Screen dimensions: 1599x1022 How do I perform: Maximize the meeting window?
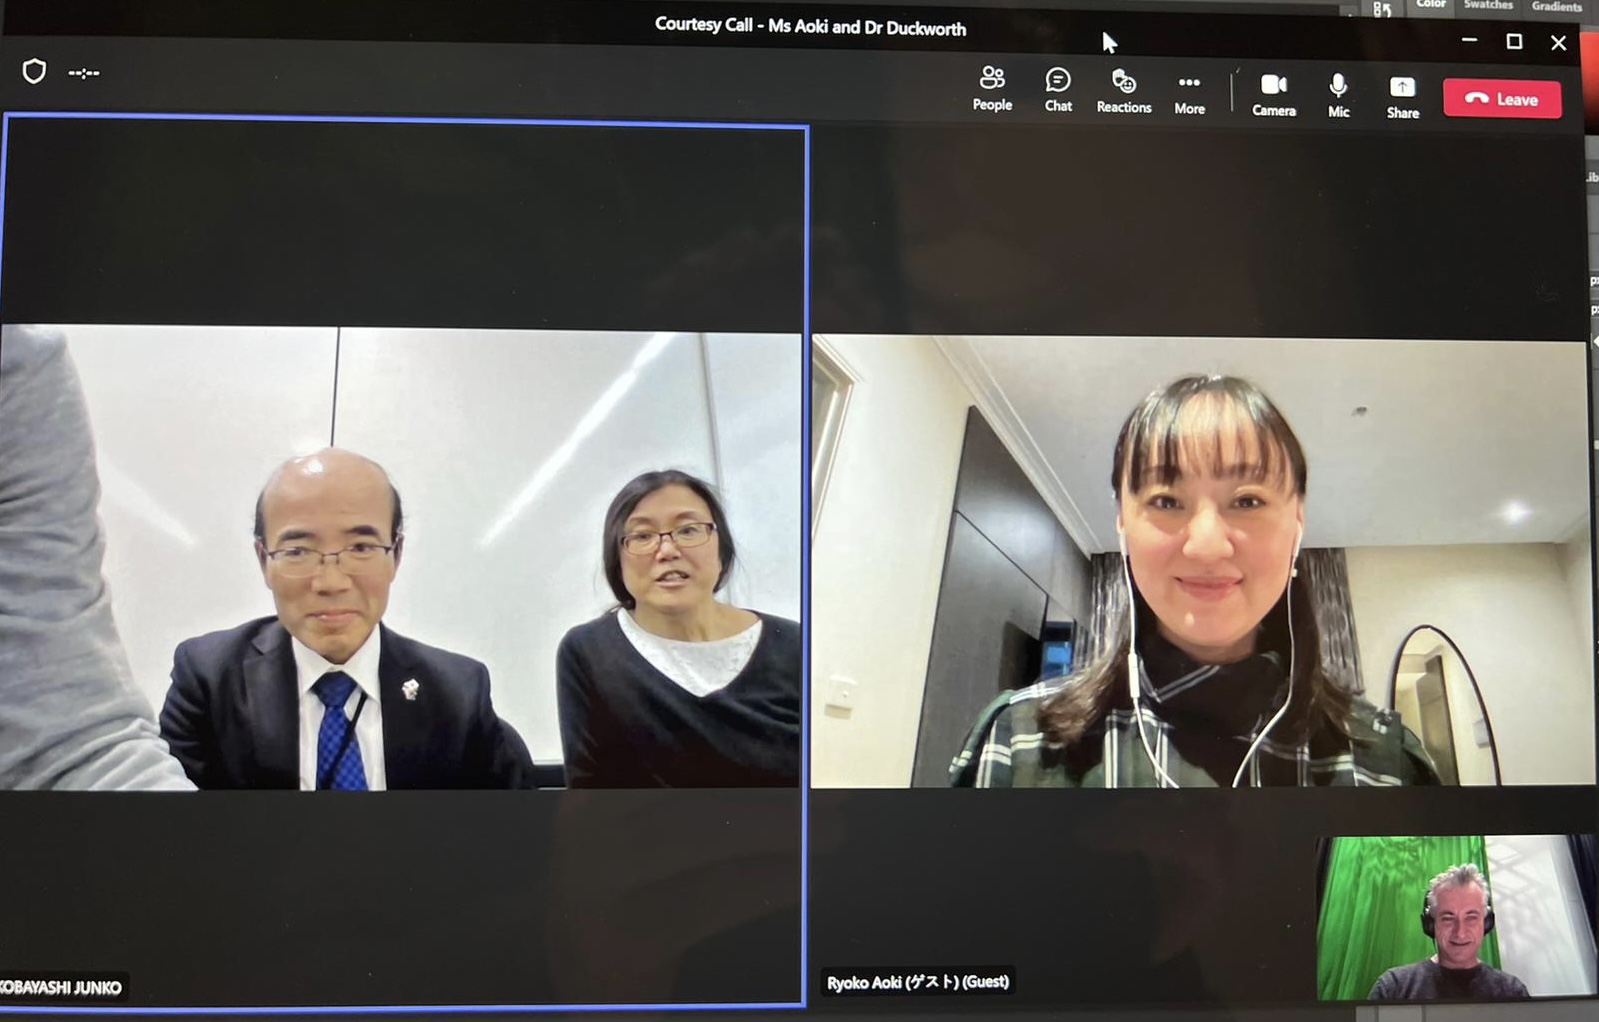pyautogui.click(x=1514, y=41)
